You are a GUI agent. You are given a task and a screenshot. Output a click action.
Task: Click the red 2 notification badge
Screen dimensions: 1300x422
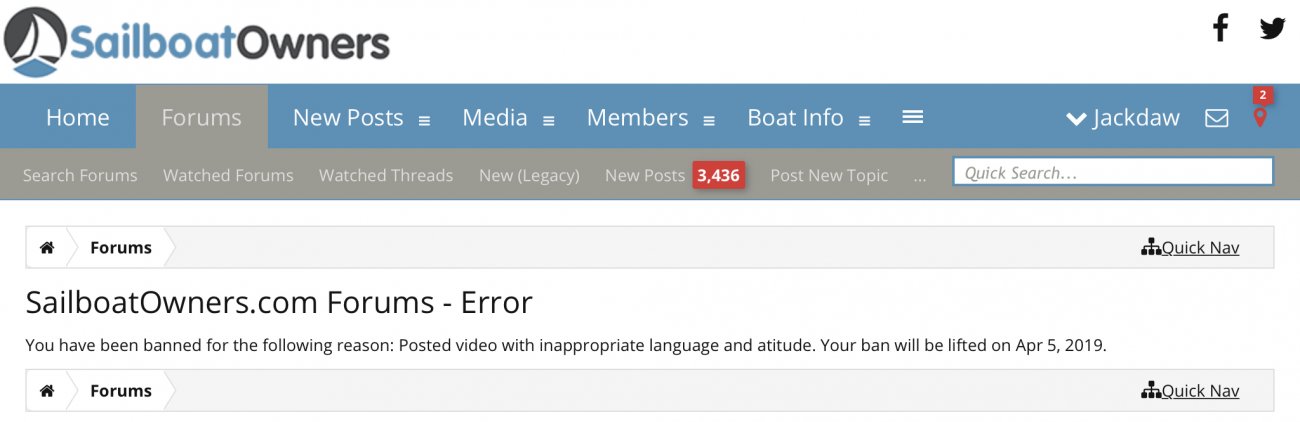(1263, 95)
